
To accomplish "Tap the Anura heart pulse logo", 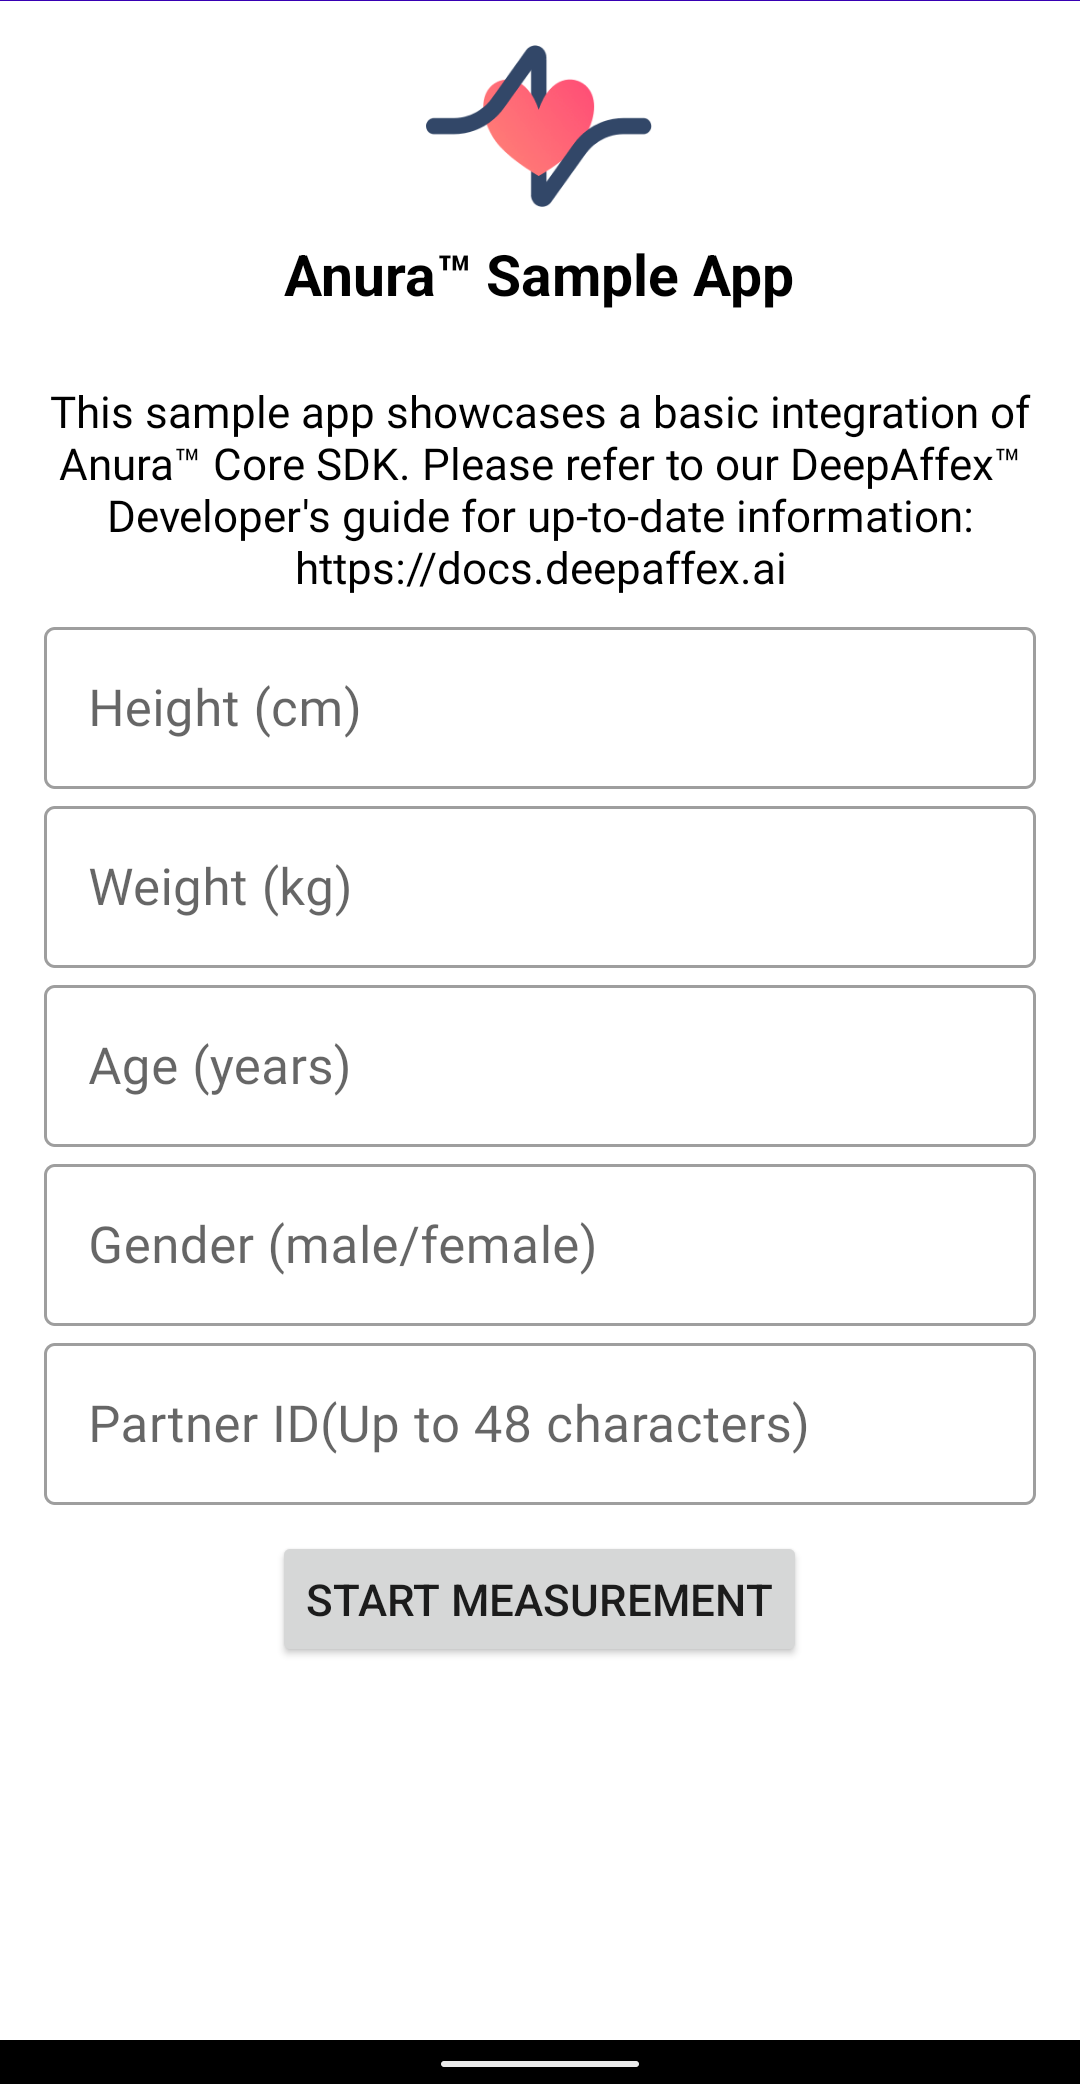I will (x=539, y=126).
